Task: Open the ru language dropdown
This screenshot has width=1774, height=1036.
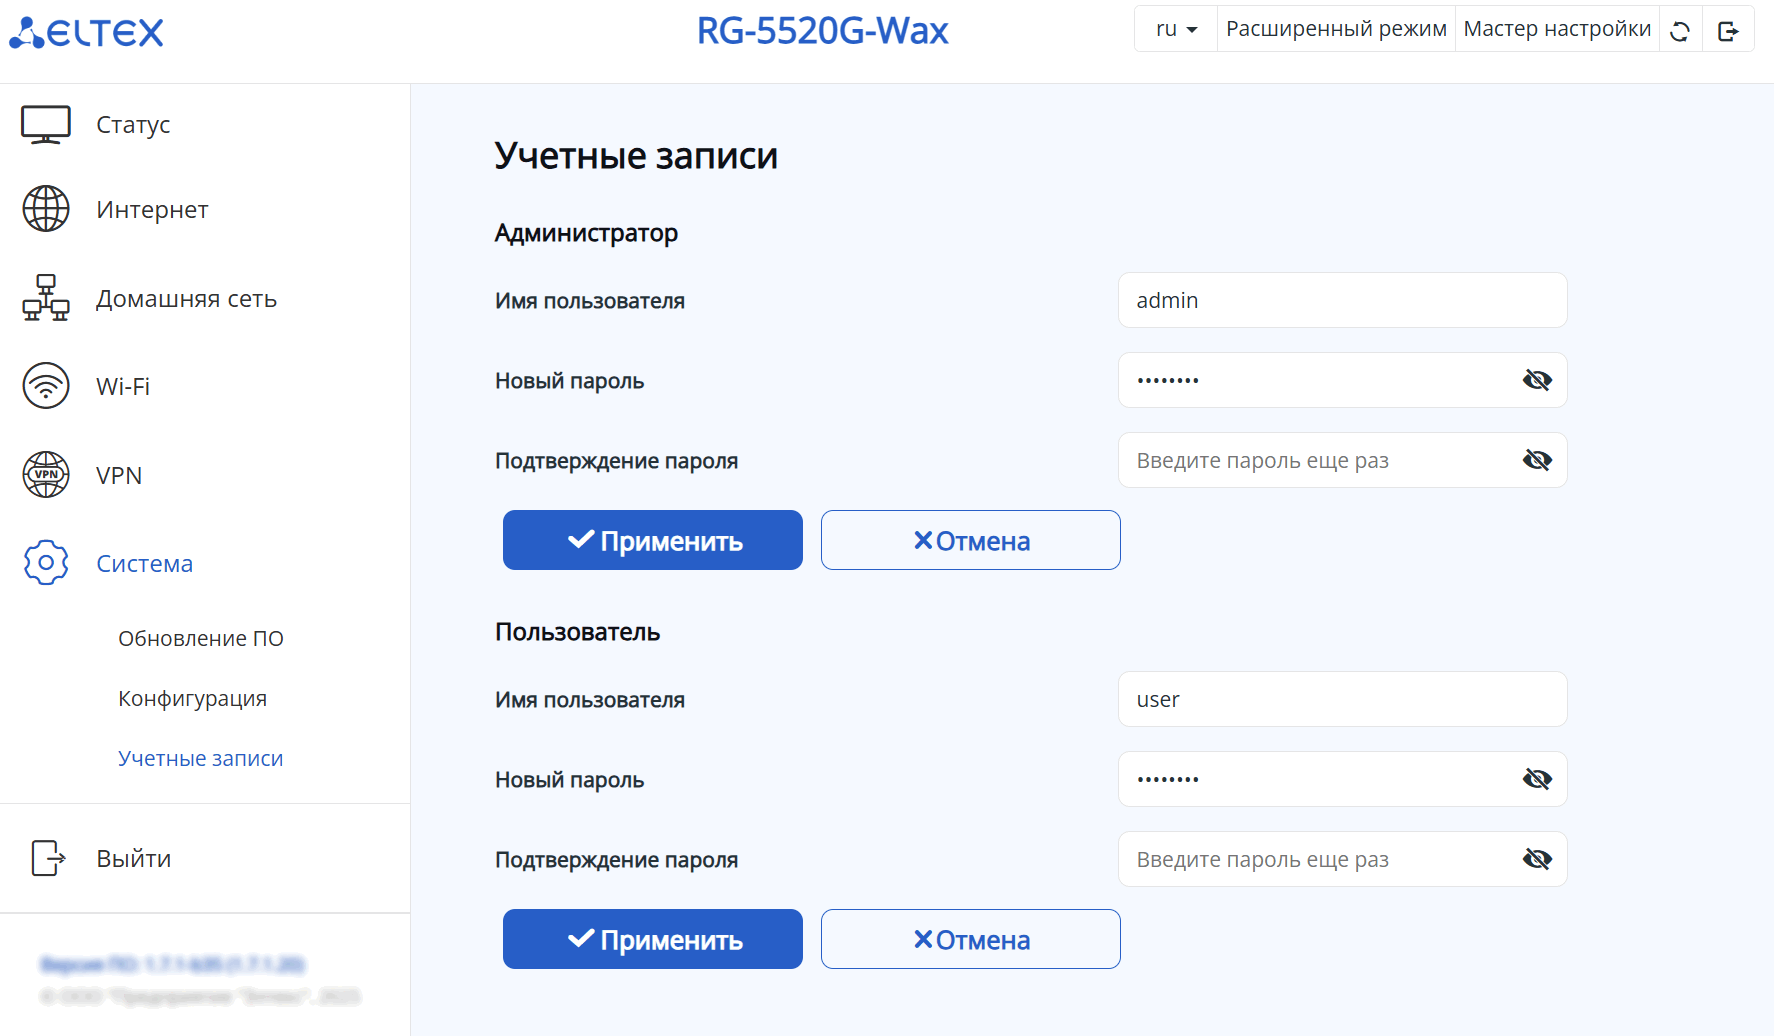Action: click(1176, 29)
